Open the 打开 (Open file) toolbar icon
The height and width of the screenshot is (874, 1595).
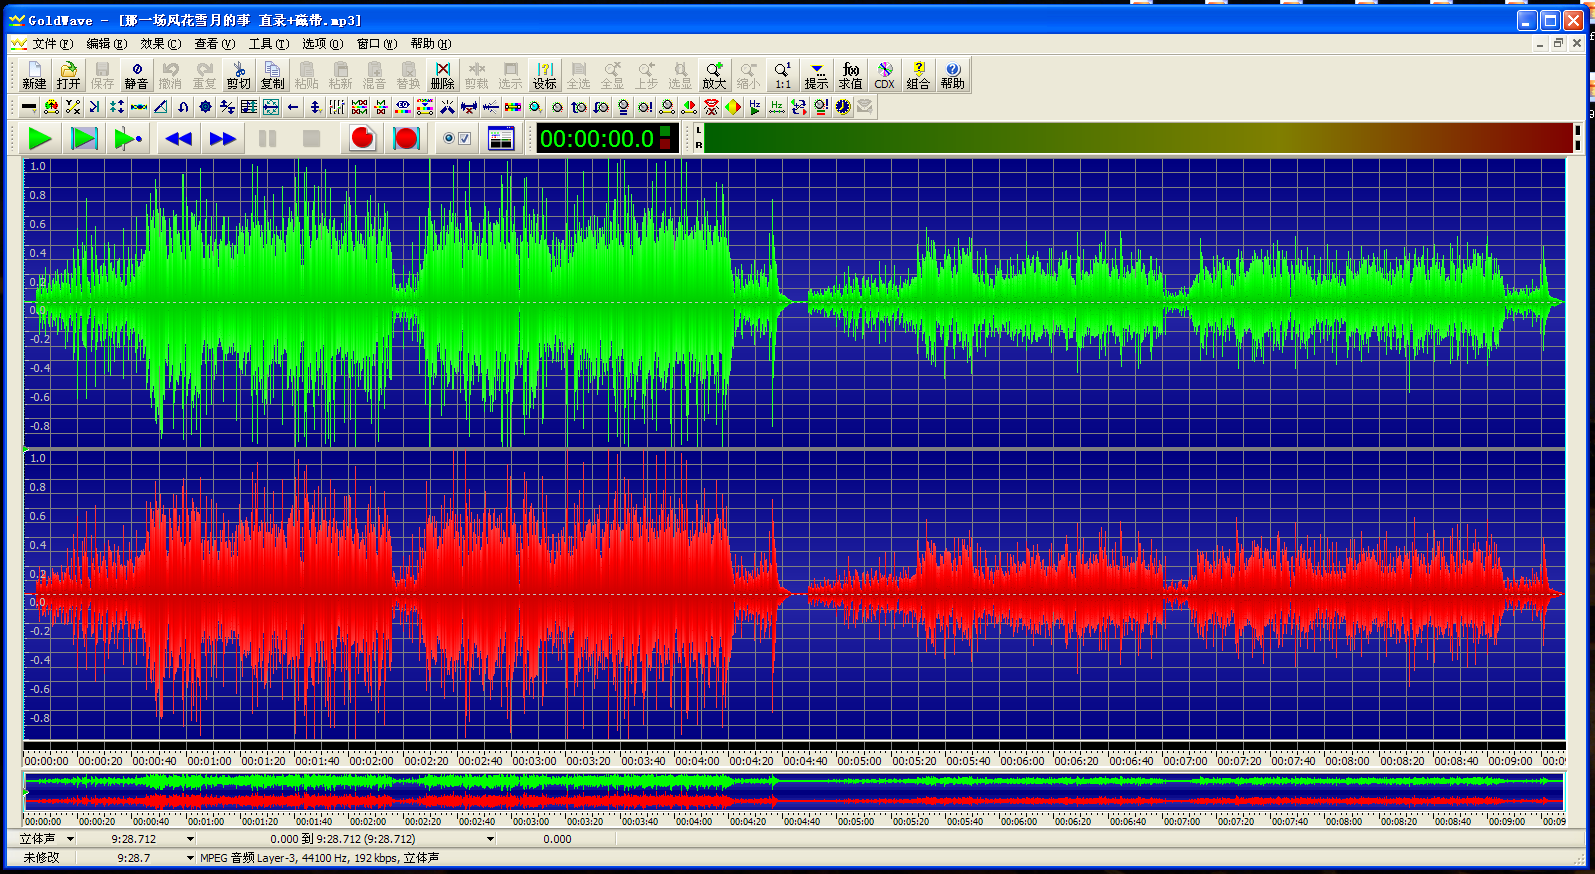click(x=68, y=75)
